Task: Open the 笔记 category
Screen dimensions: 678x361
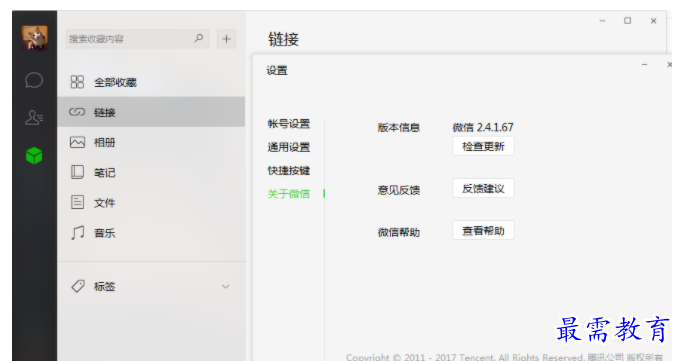Action: point(151,173)
